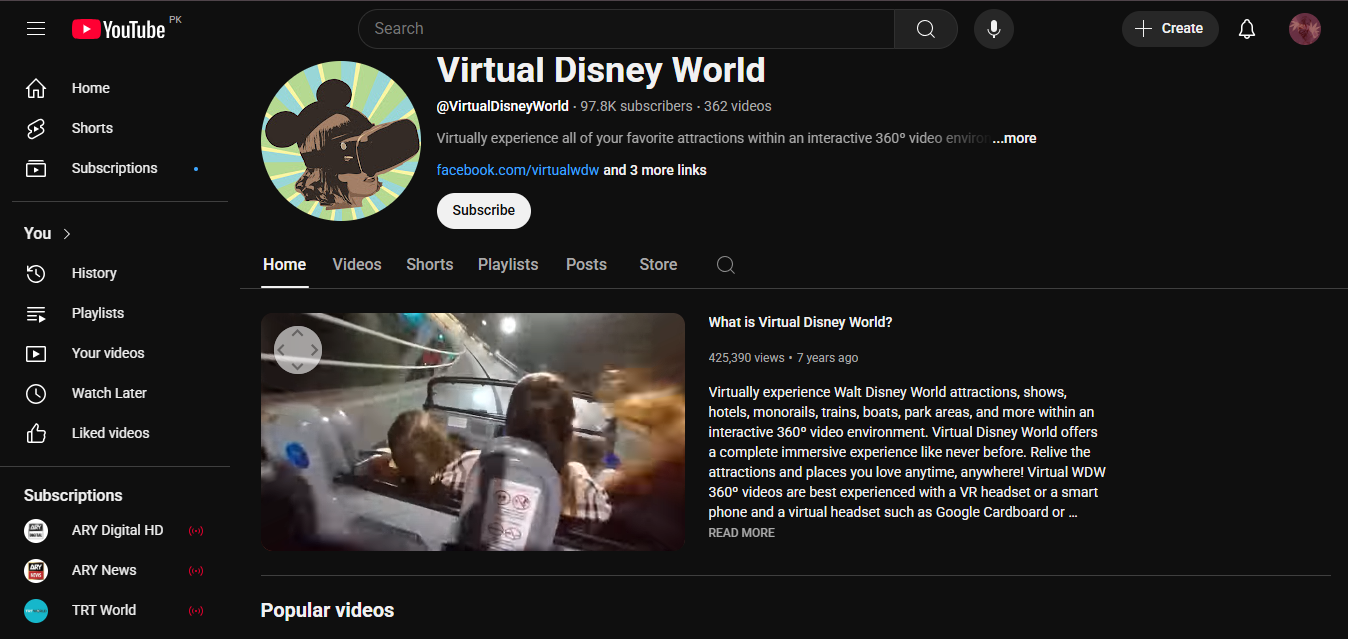Select Shorts in the sidebar

point(91,128)
